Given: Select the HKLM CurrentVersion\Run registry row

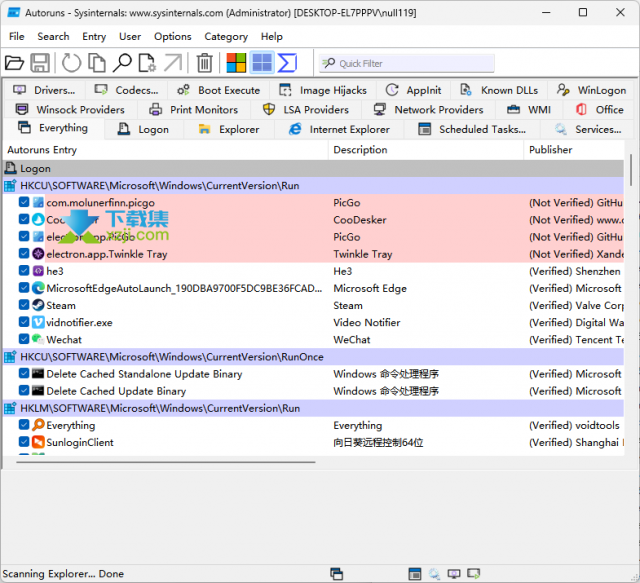Looking at the screenshot, I should (313, 408).
